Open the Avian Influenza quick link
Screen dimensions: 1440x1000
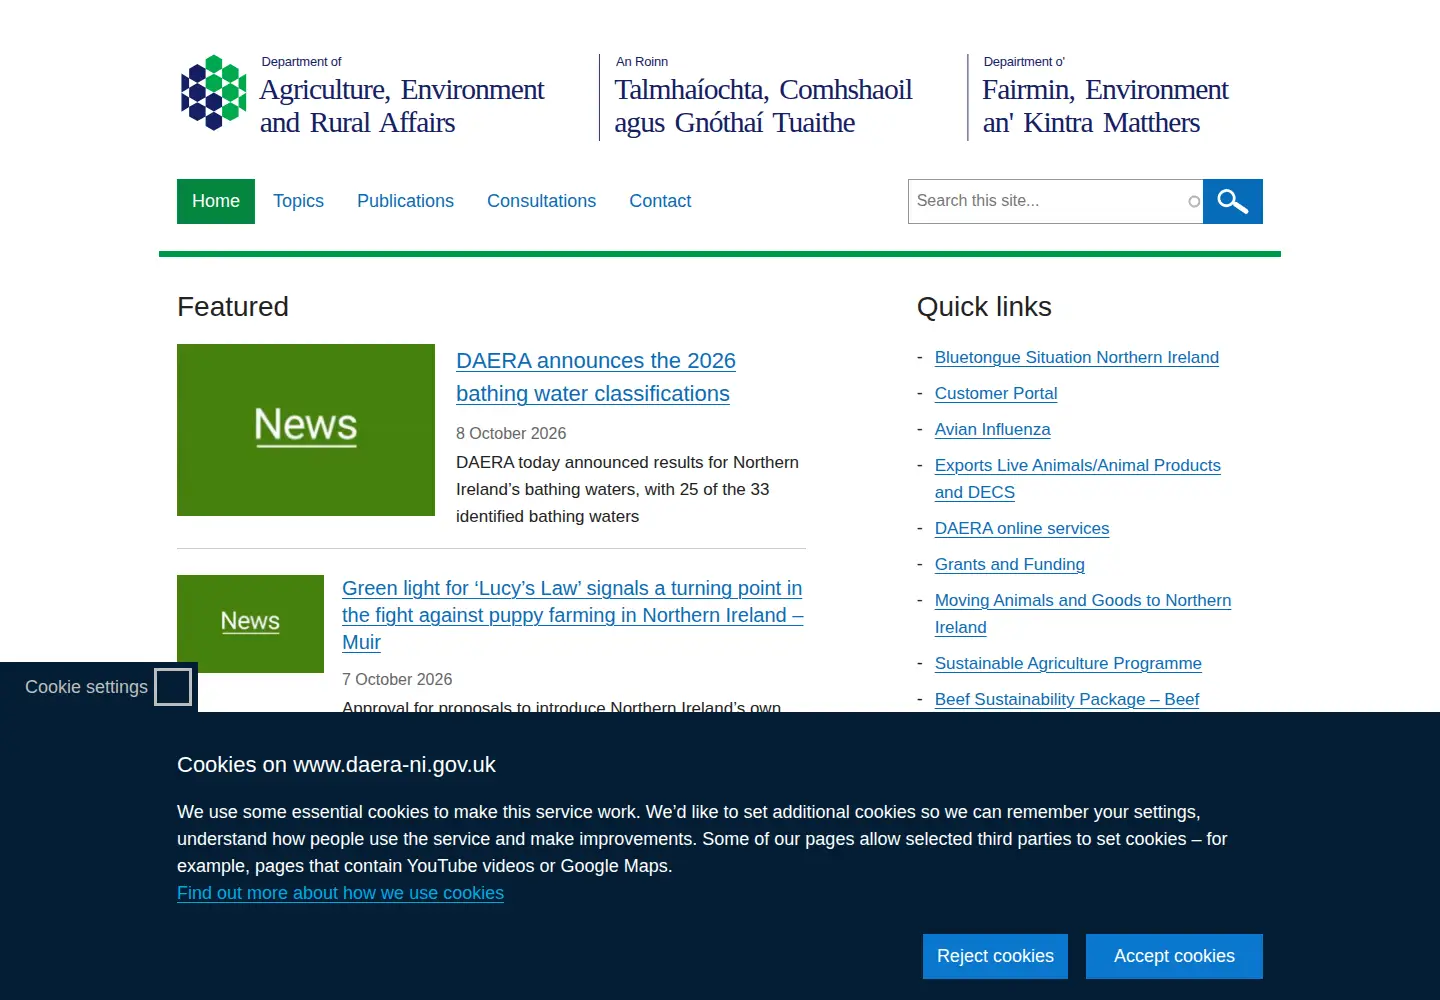pos(992,429)
